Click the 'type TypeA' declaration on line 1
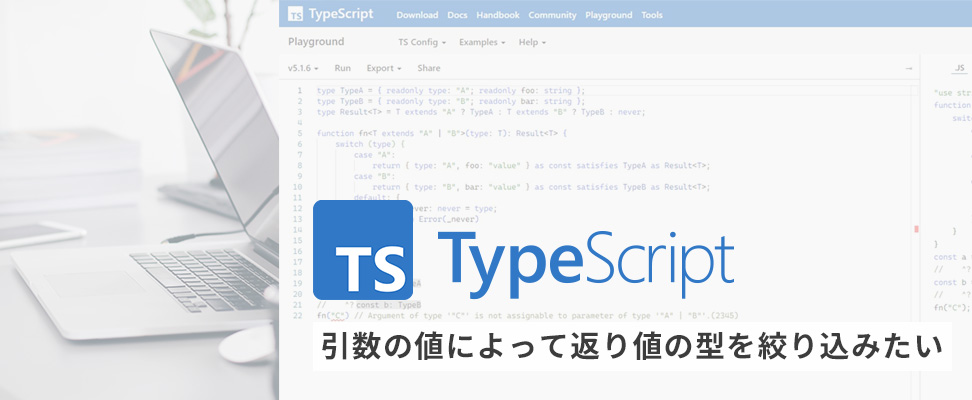 click(x=451, y=91)
